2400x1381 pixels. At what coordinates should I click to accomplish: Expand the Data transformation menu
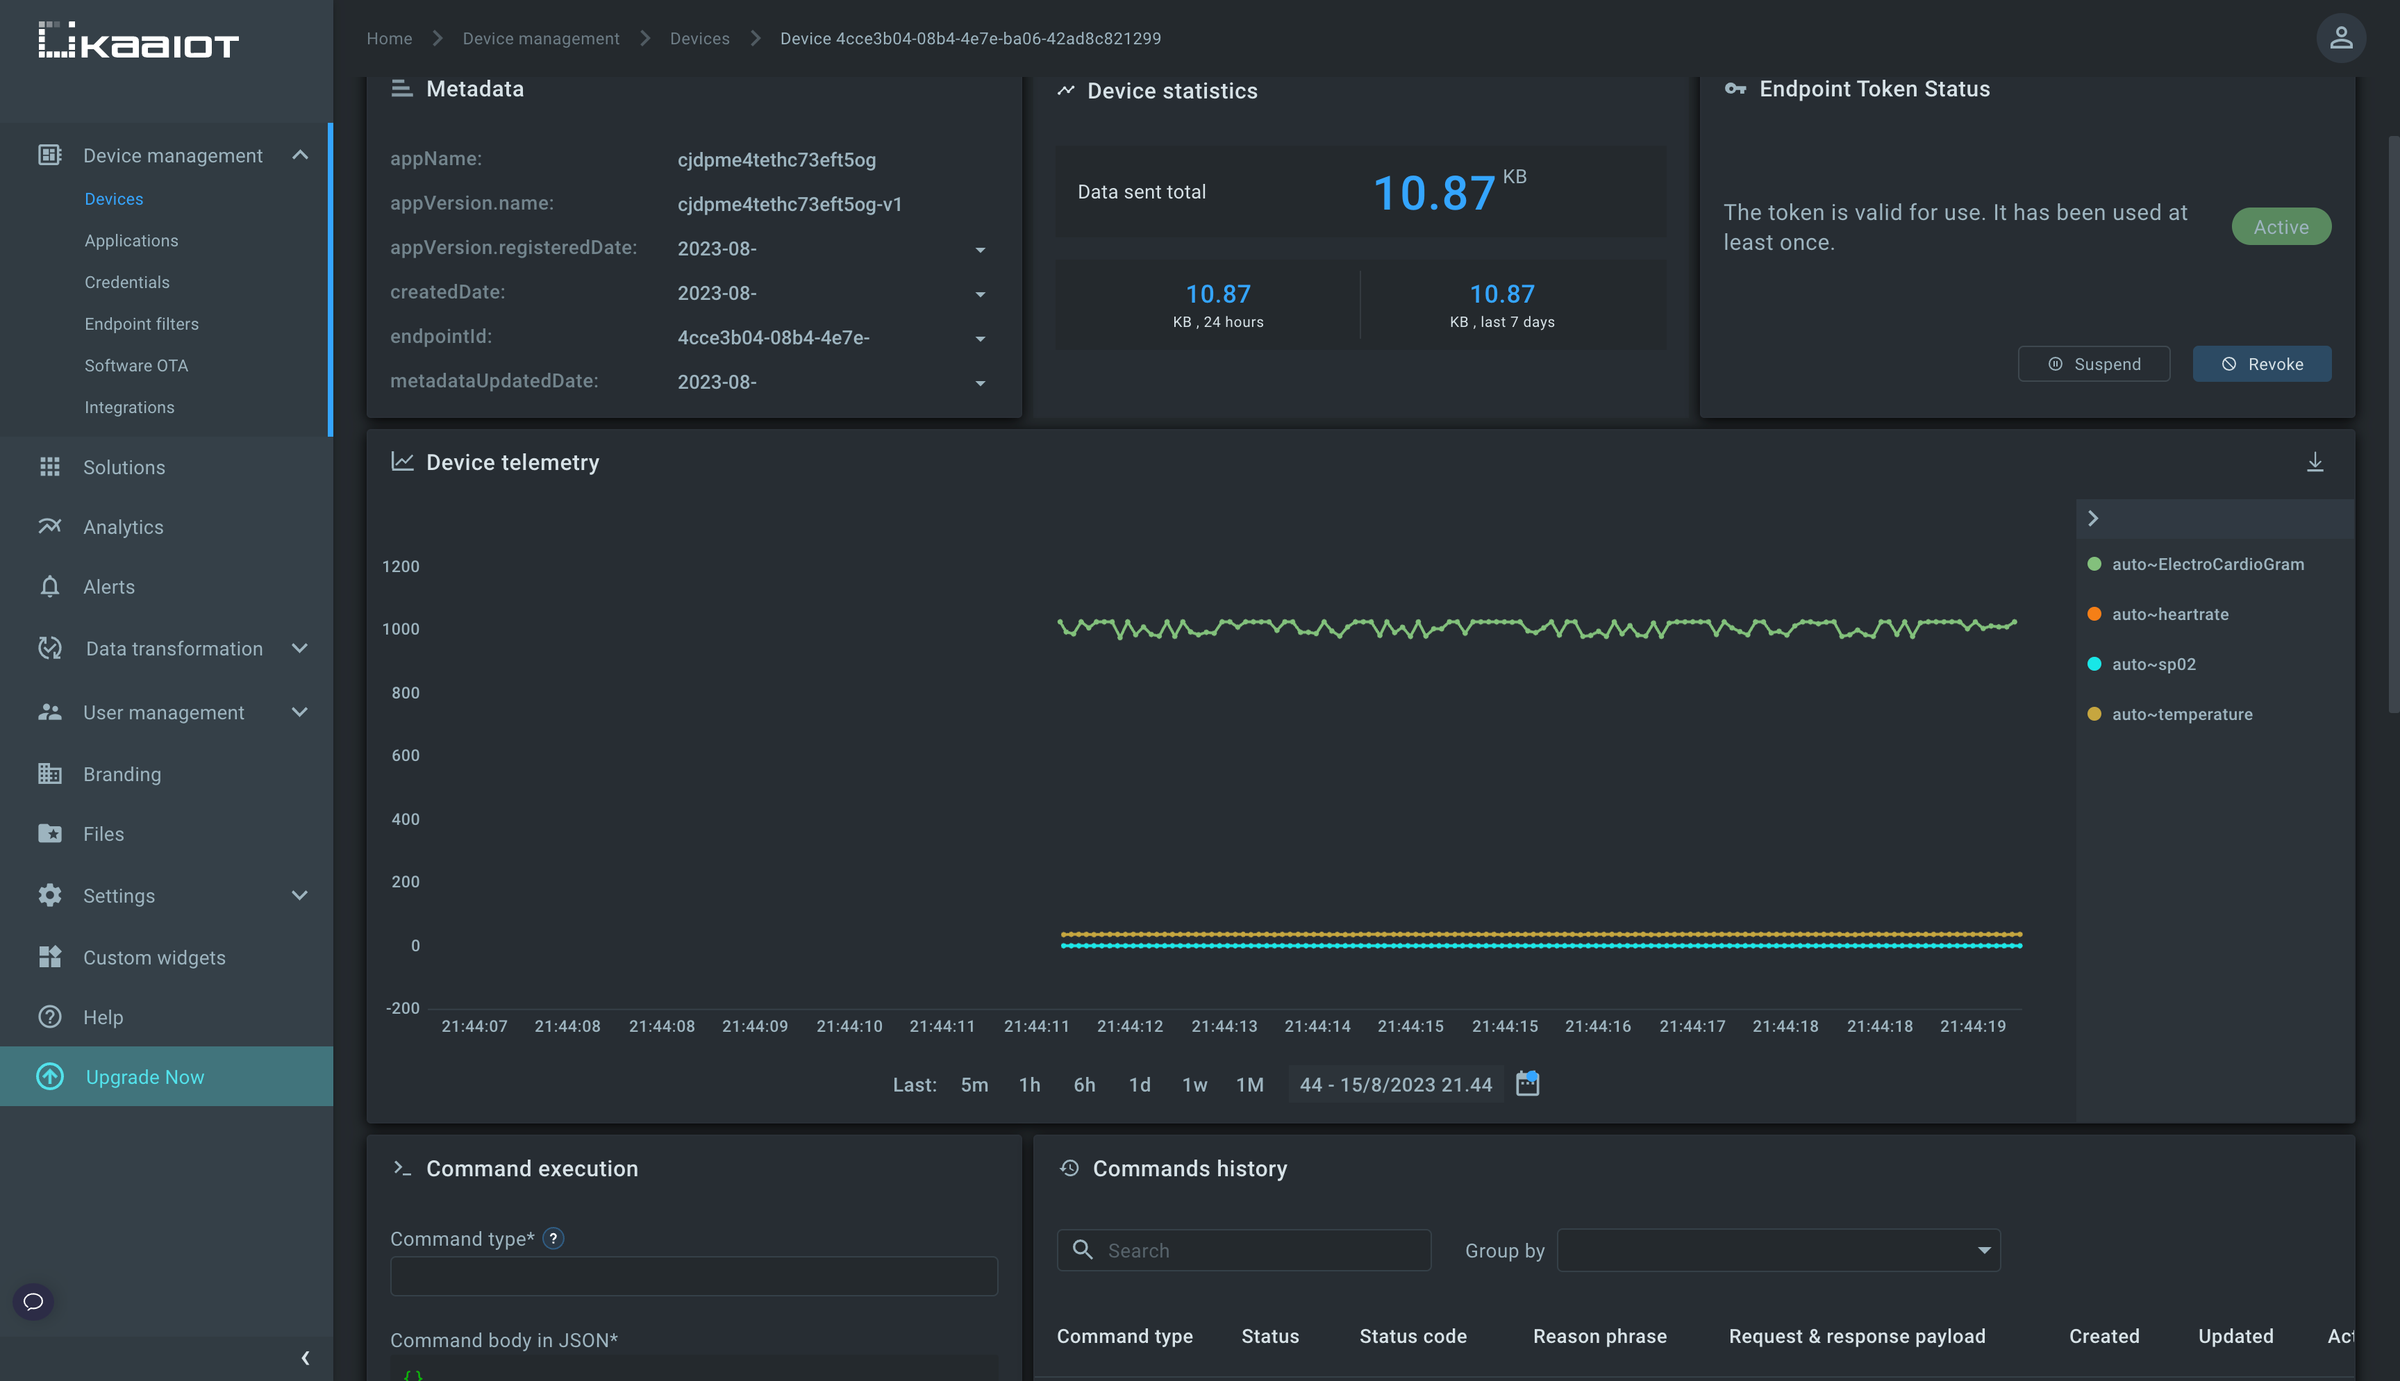click(x=300, y=648)
